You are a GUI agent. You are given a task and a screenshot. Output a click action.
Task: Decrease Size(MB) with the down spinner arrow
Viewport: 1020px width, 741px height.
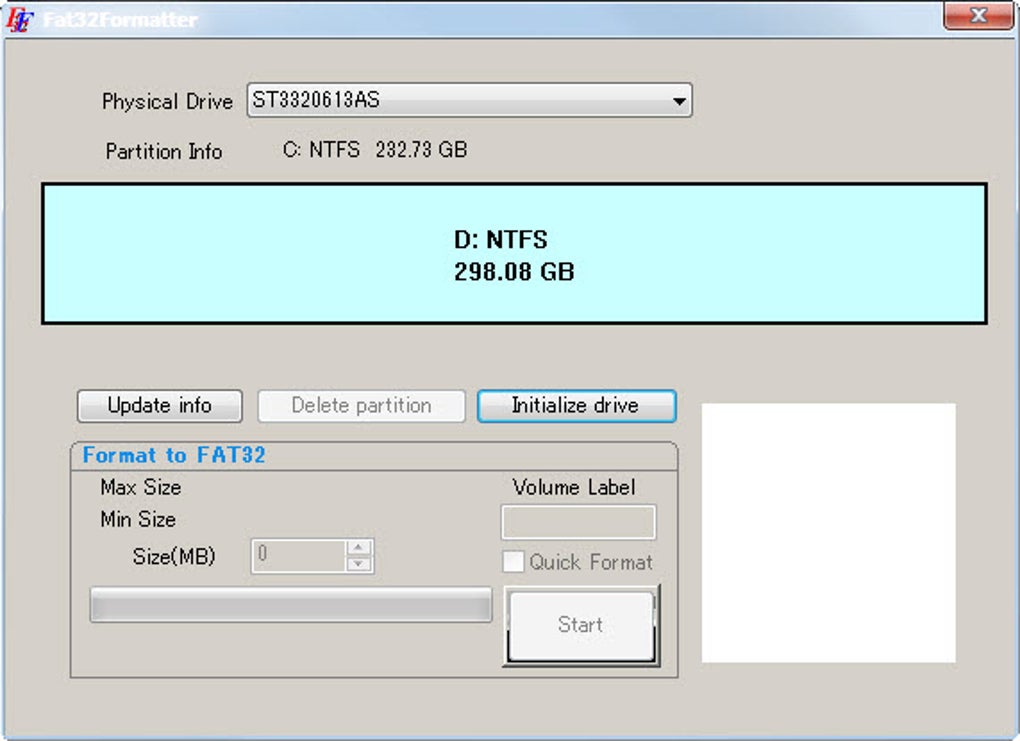(x=358, y=564)
